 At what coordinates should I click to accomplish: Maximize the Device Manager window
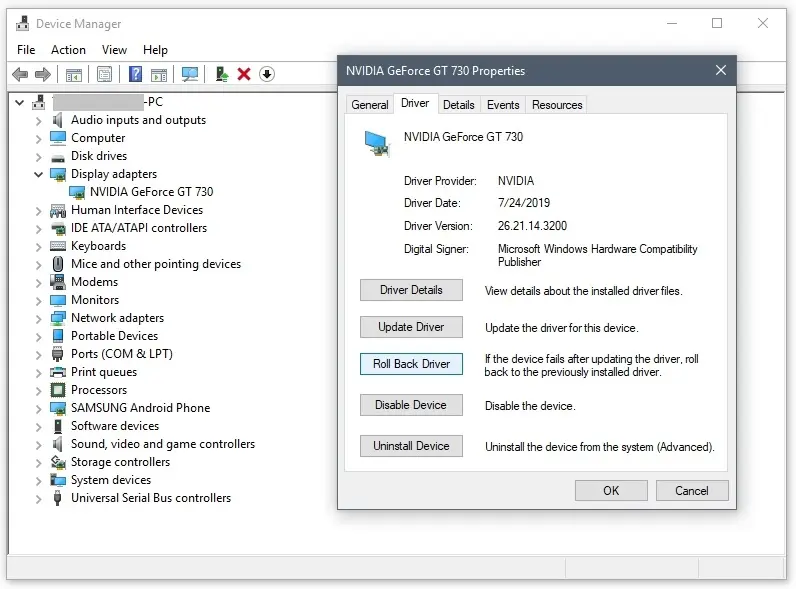click(x=717, y=23)
